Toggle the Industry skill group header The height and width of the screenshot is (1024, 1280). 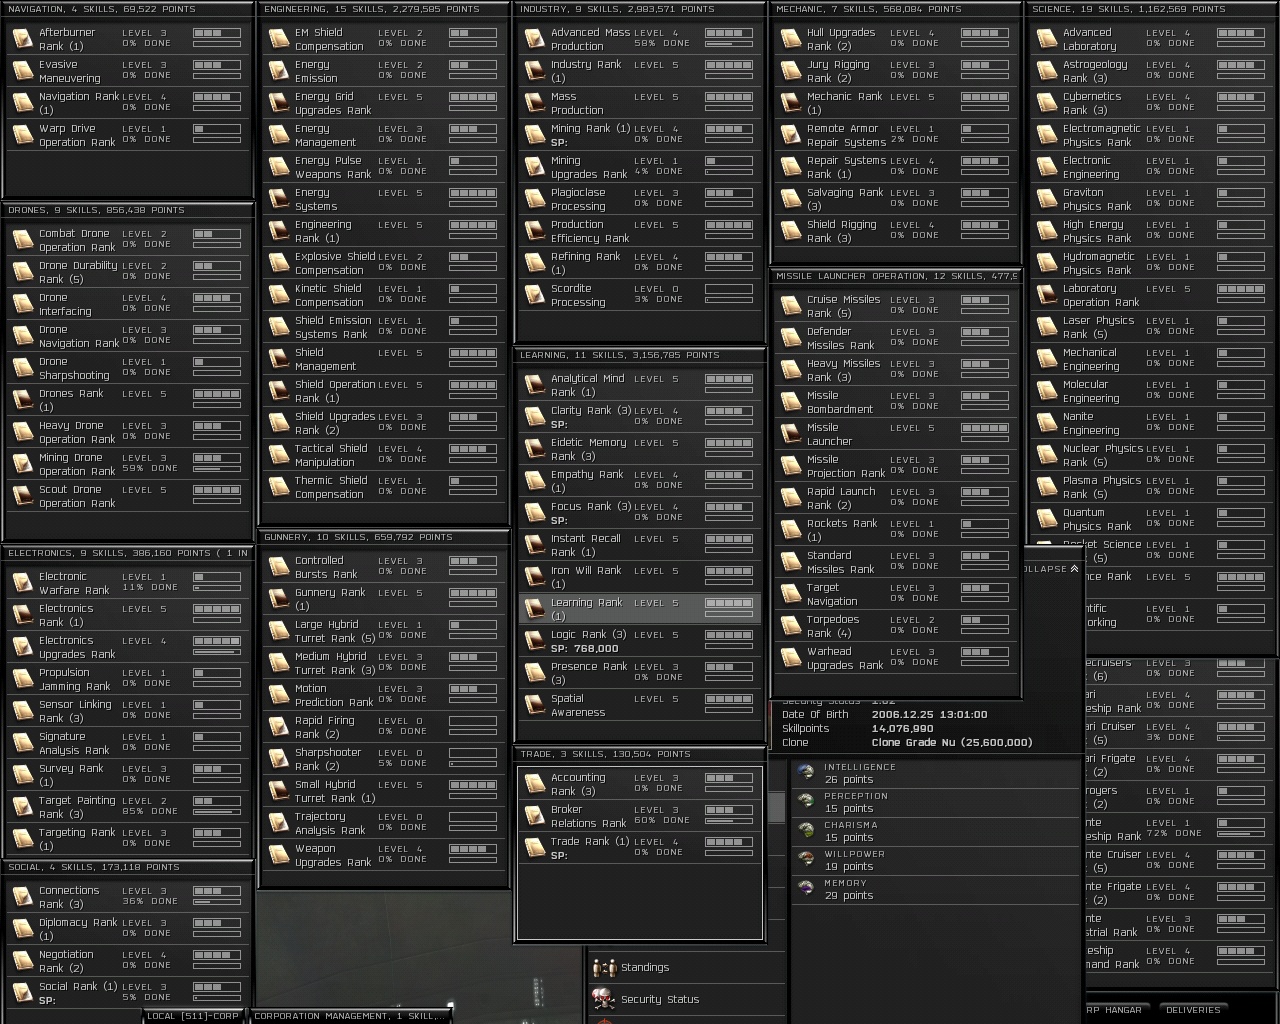641,9
